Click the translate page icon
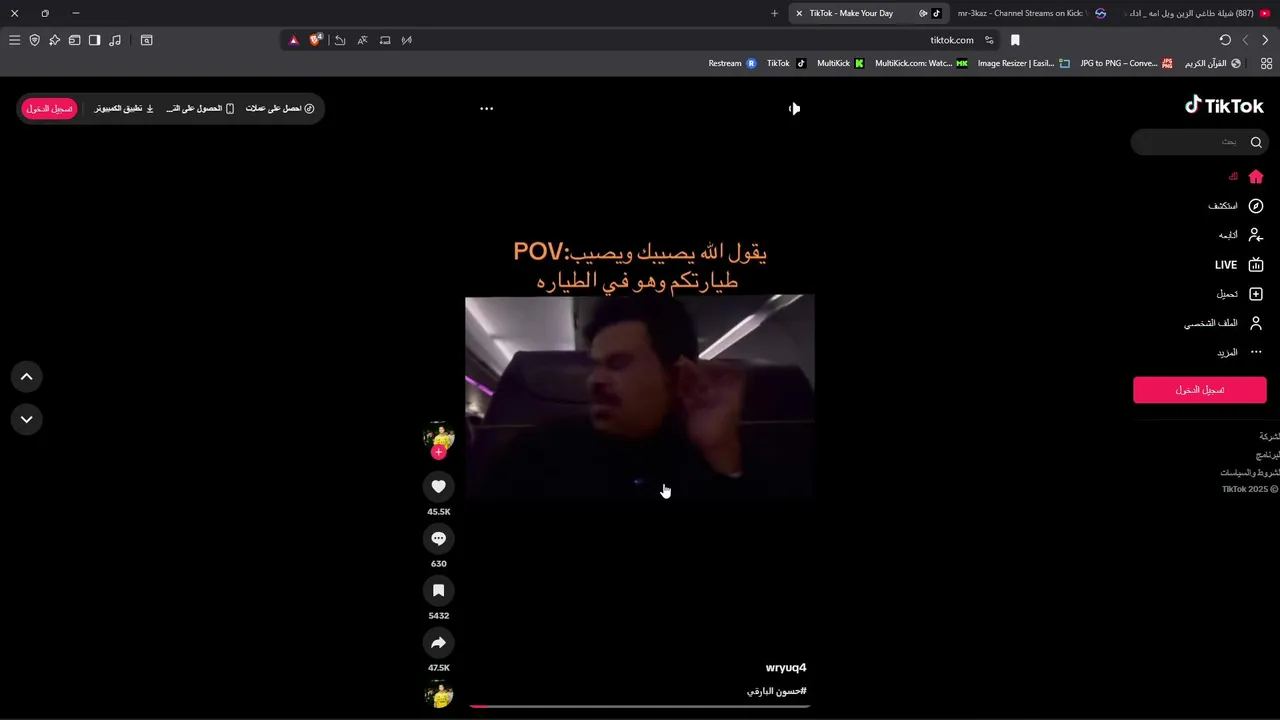This screenshot has width=1280, height=720. 362,40
